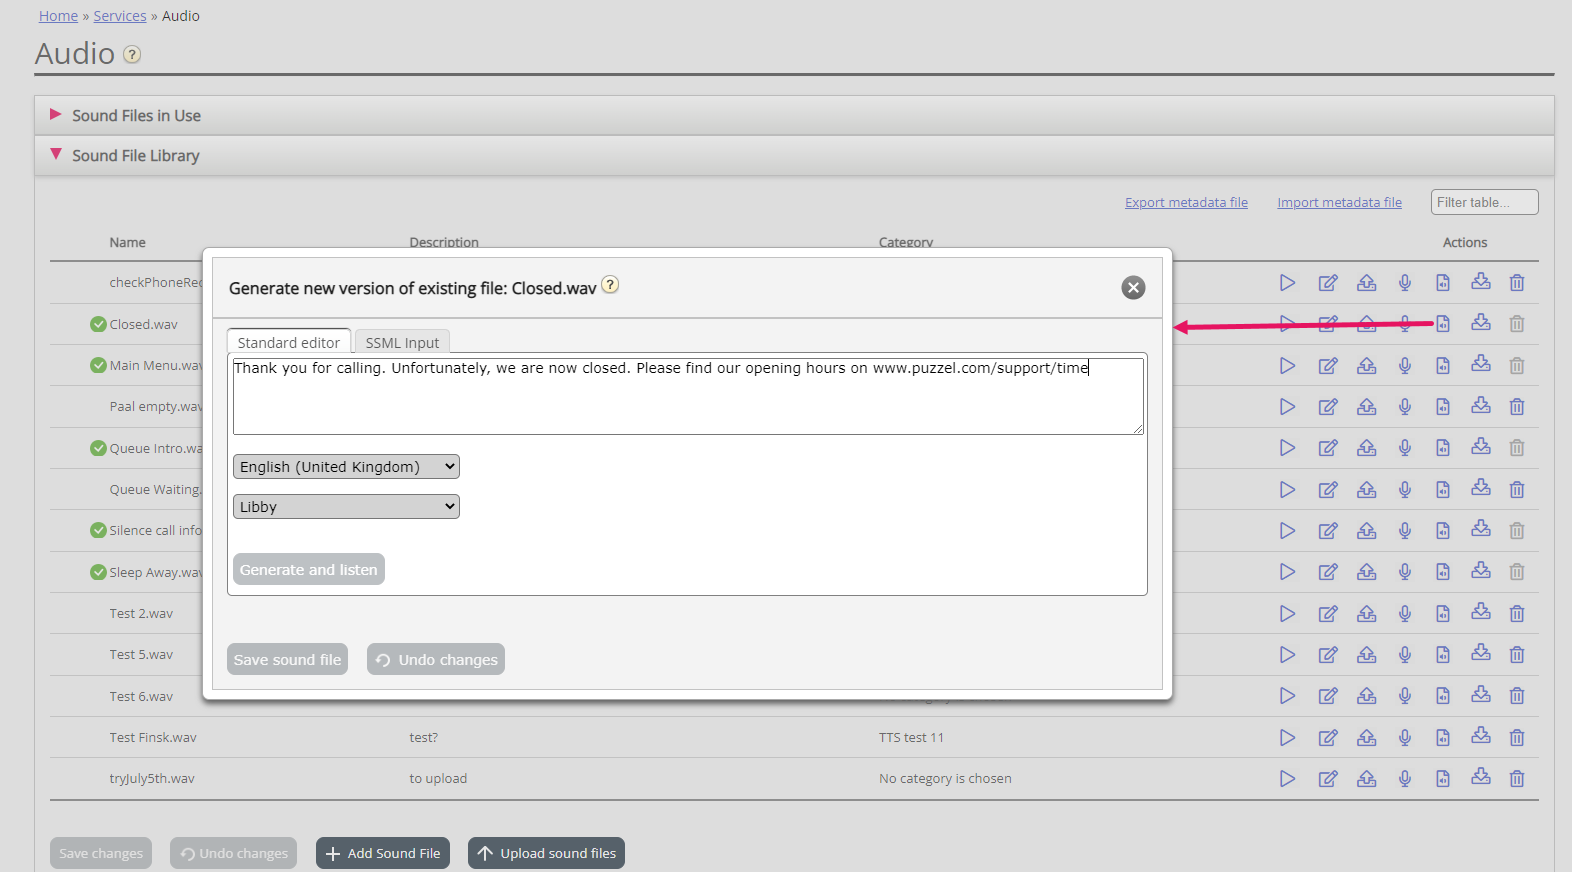Play the Test Finsk.wav sound file
Screen dimensions: 1572x872
pyautogui.click(x=1287, y=738)
